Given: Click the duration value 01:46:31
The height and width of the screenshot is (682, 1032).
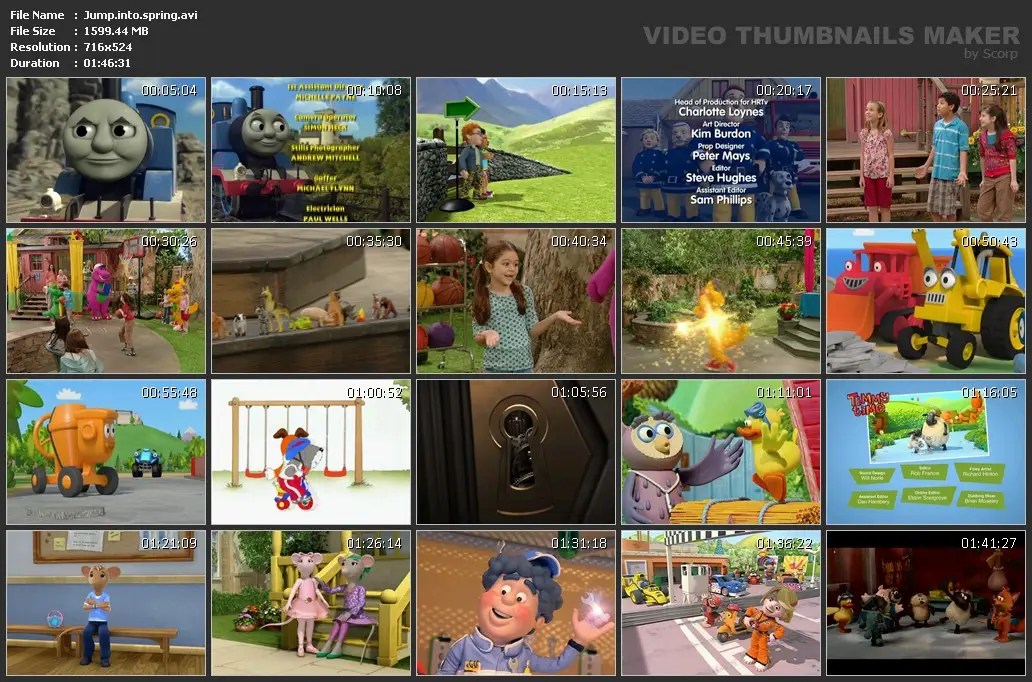Looking at the screenshot, I should (107, 63).
